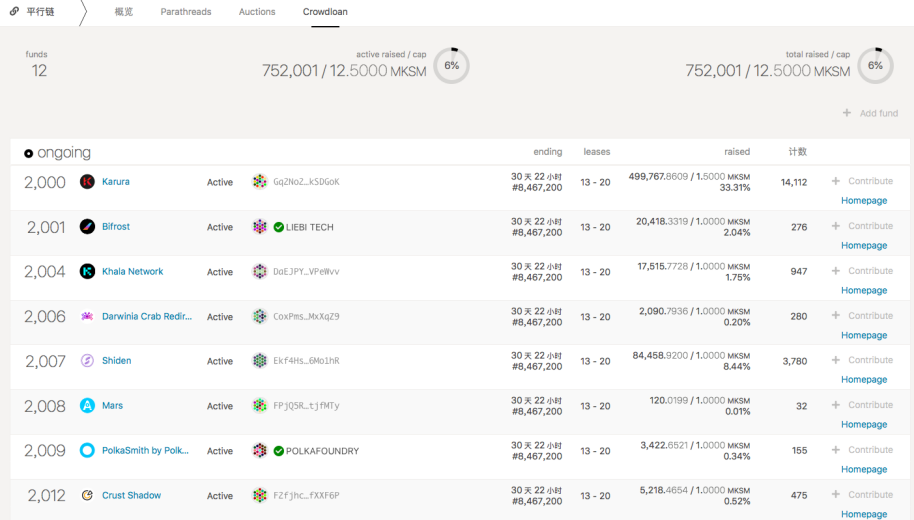Open the Khala Network Homepage link

[x=864, y=290]
